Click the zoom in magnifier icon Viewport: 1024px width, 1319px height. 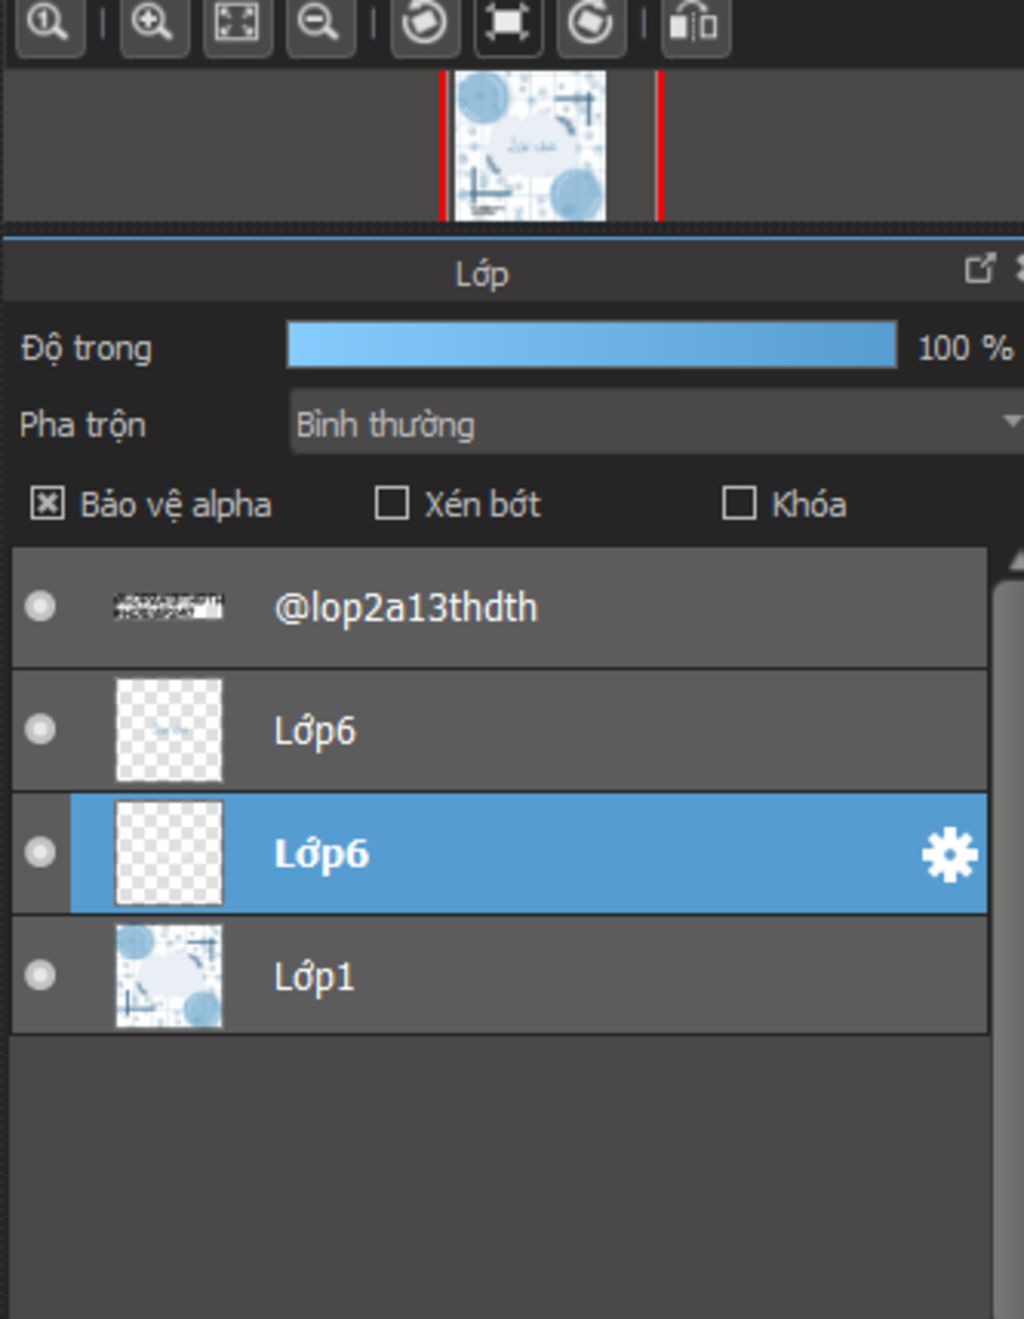tap(153, 22)
